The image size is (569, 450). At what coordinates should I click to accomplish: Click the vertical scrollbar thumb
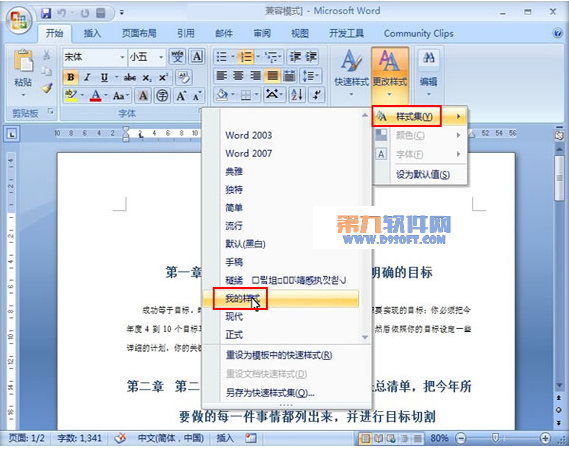pos(559,177)
